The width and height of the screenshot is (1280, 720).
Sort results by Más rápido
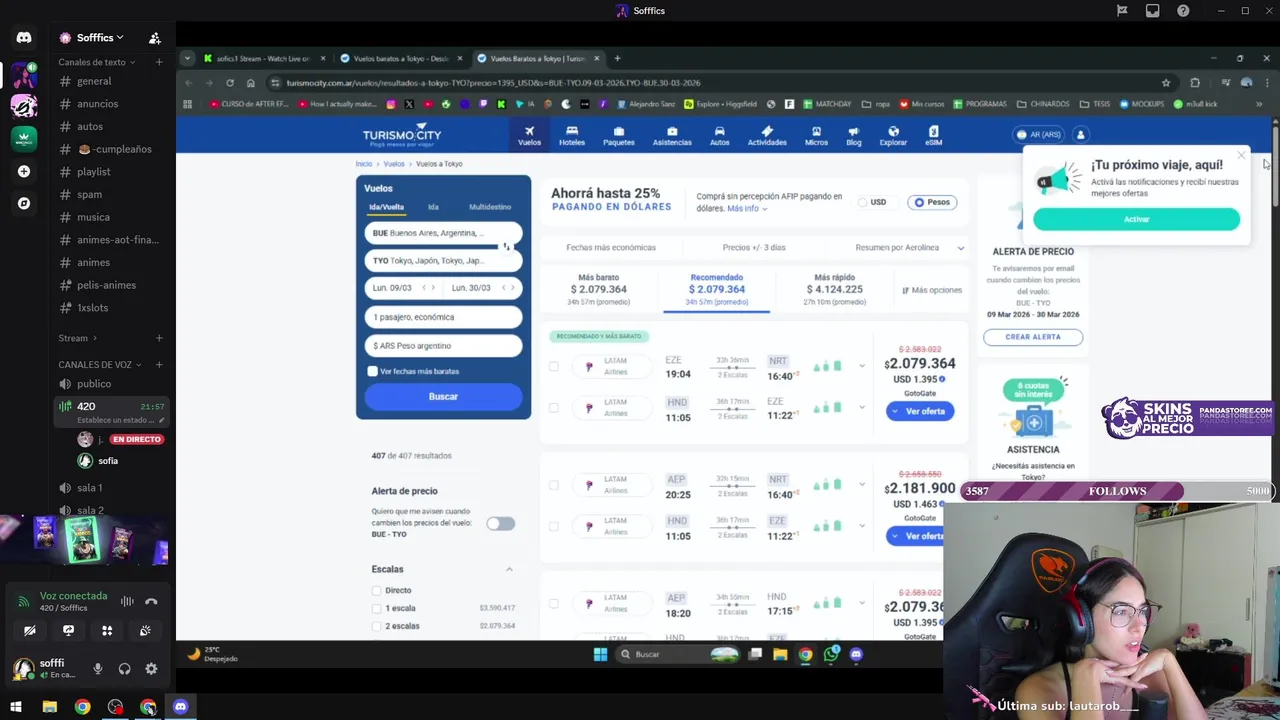[x=835, y=289]
